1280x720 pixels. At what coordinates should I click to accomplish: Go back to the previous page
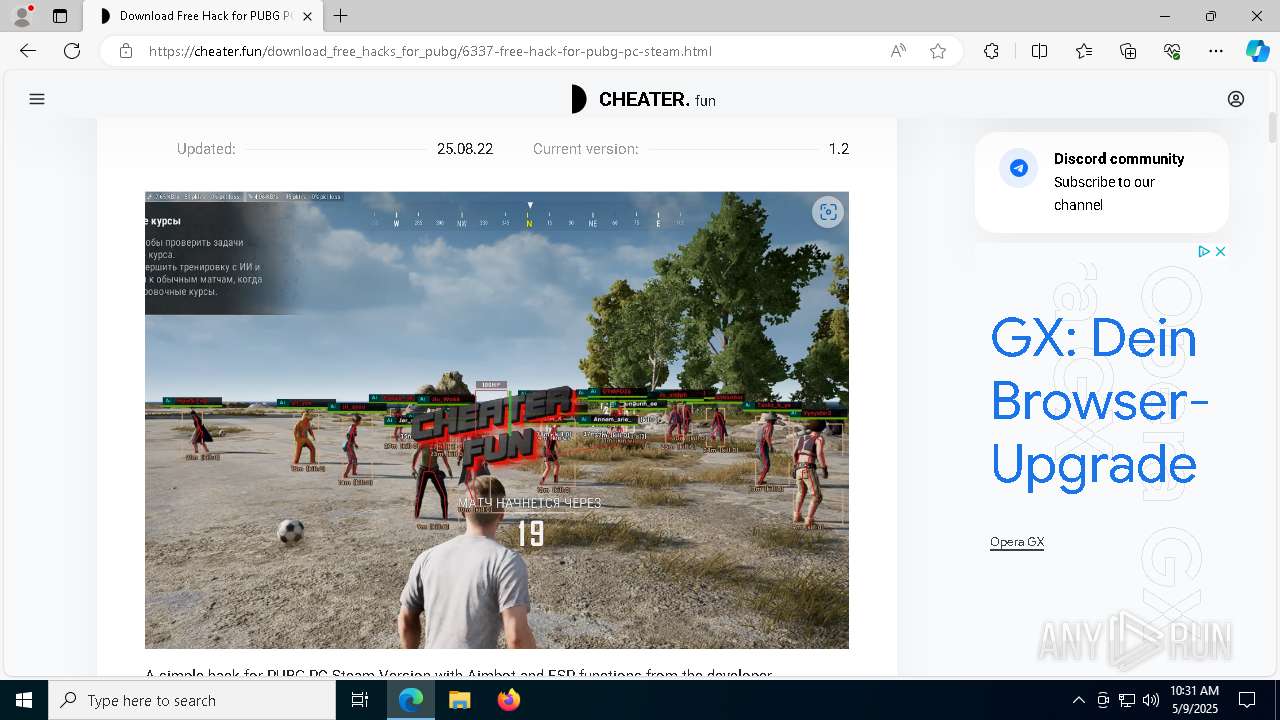click(28, 51)
